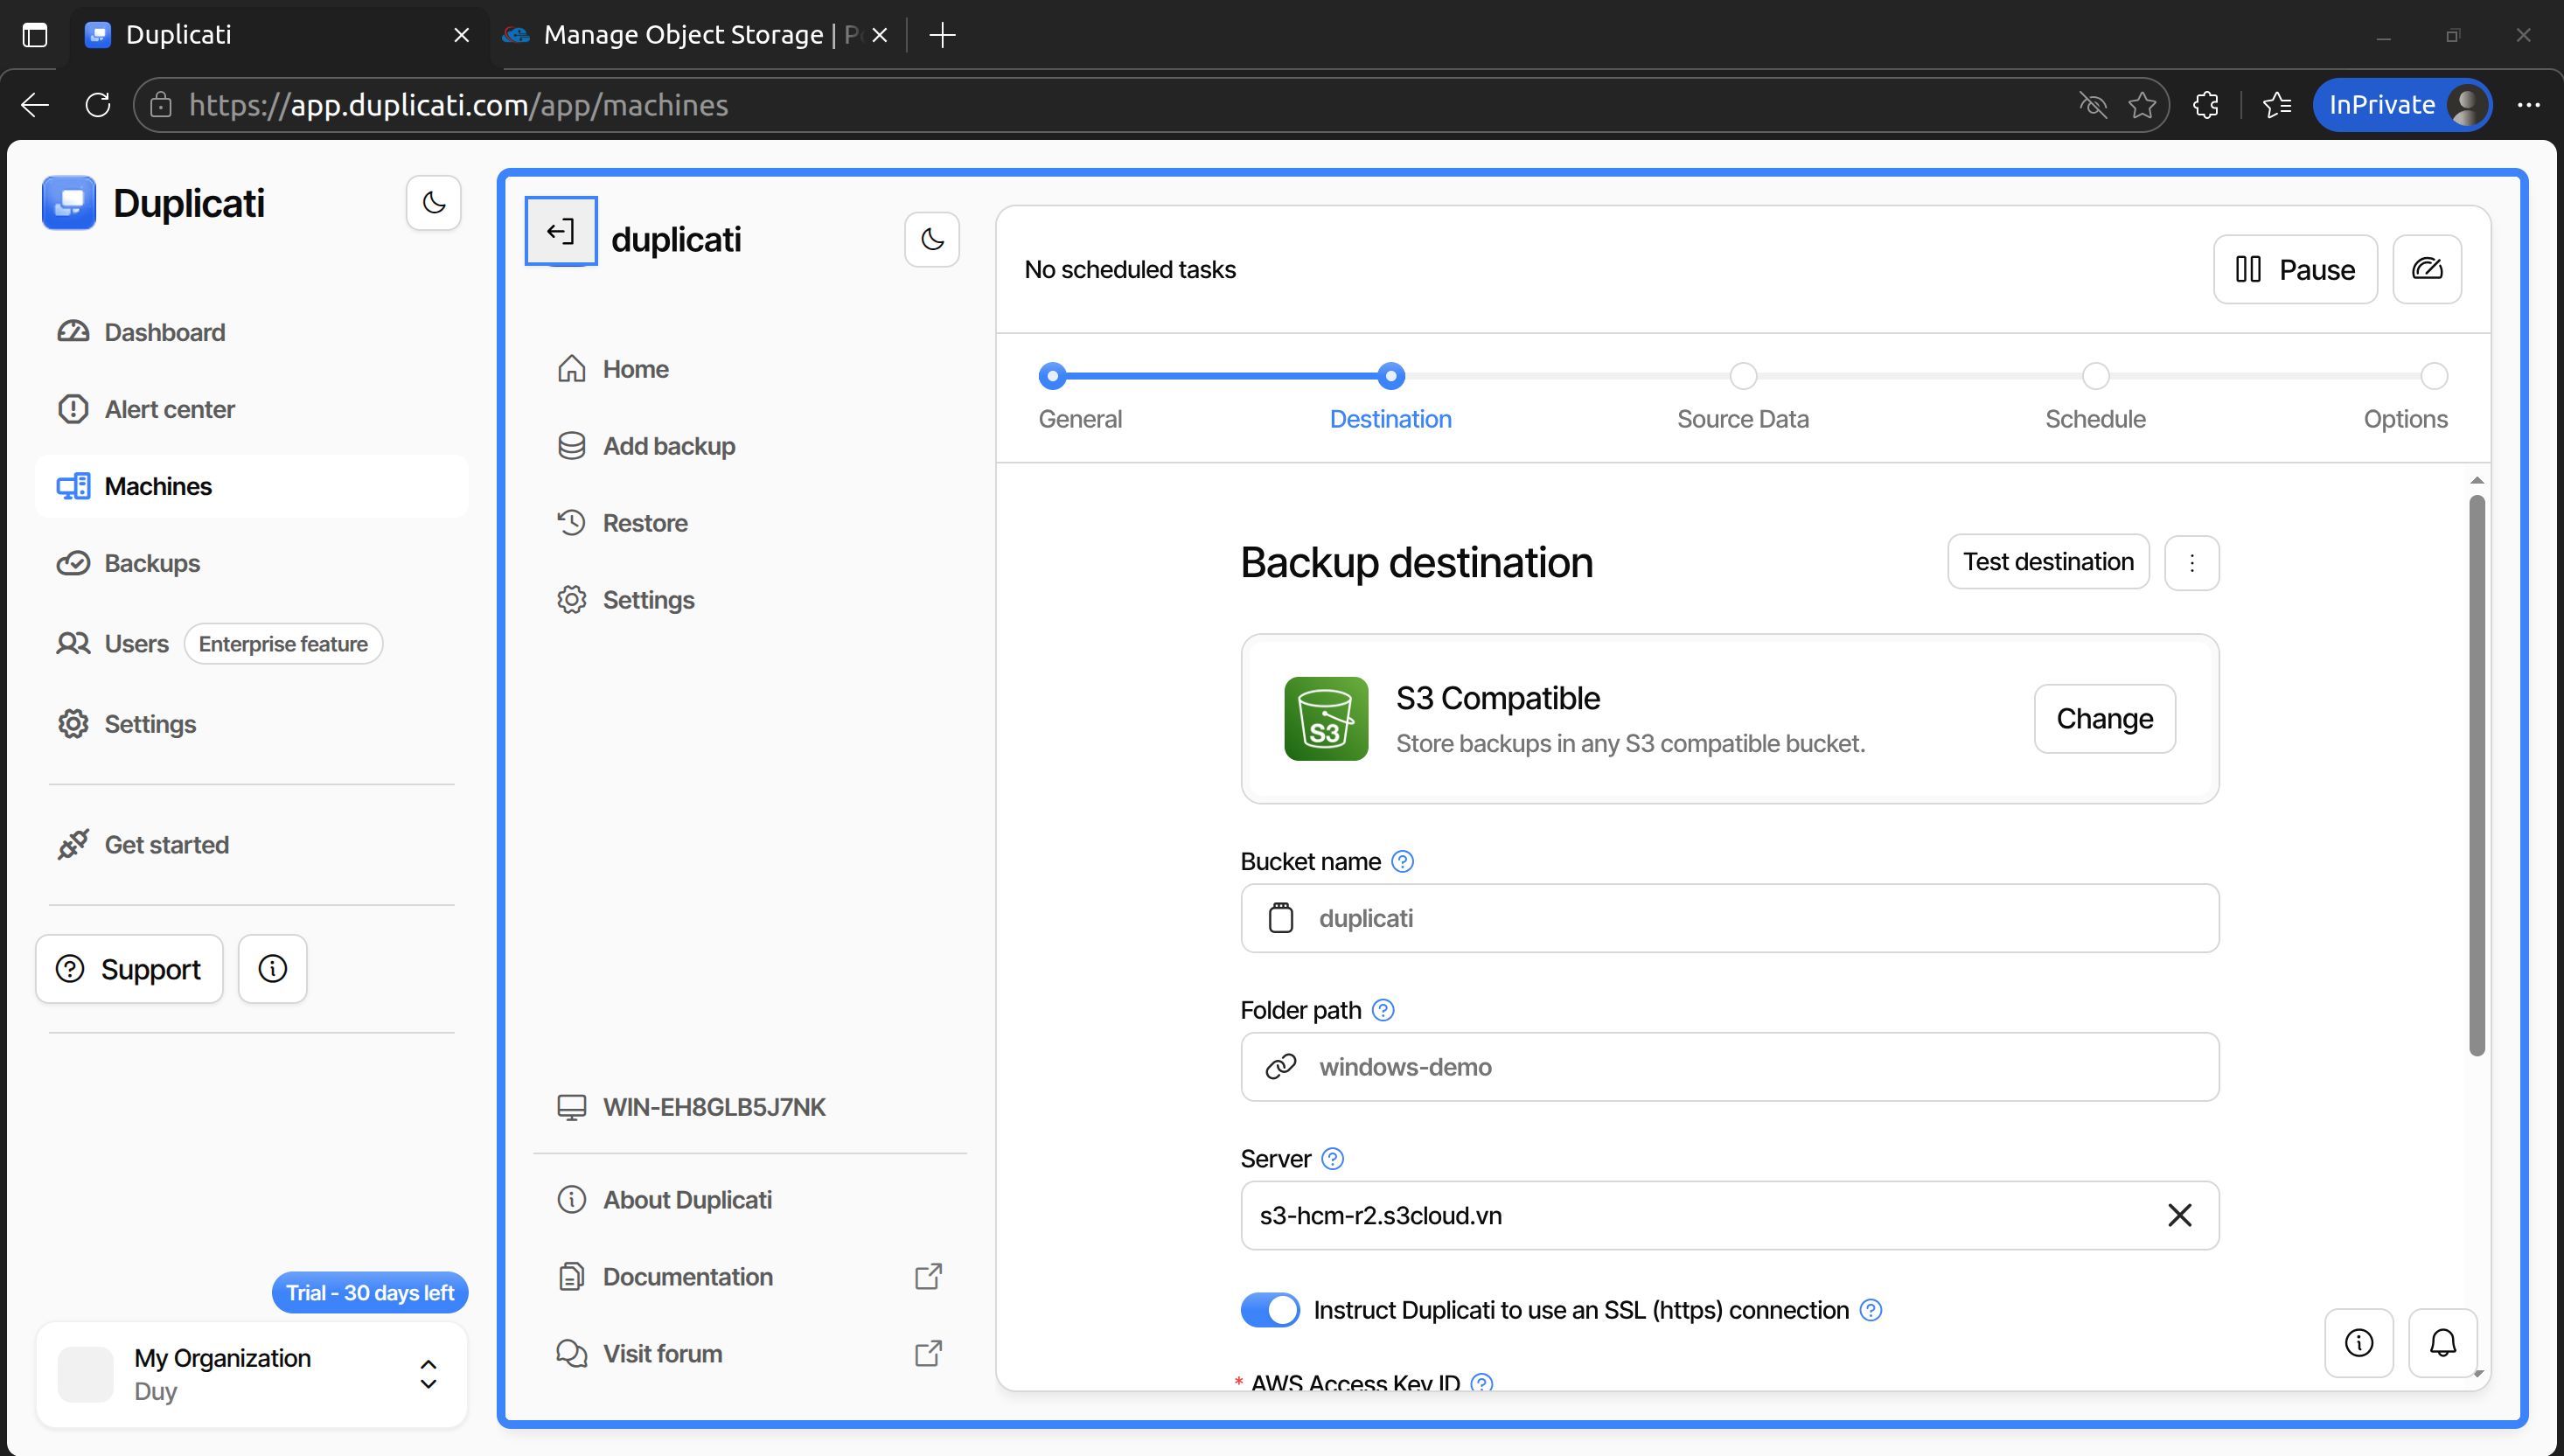2564x1456 pixels.
Task: Click Change to pick another destination type
Action: (x=2104, y=718)
